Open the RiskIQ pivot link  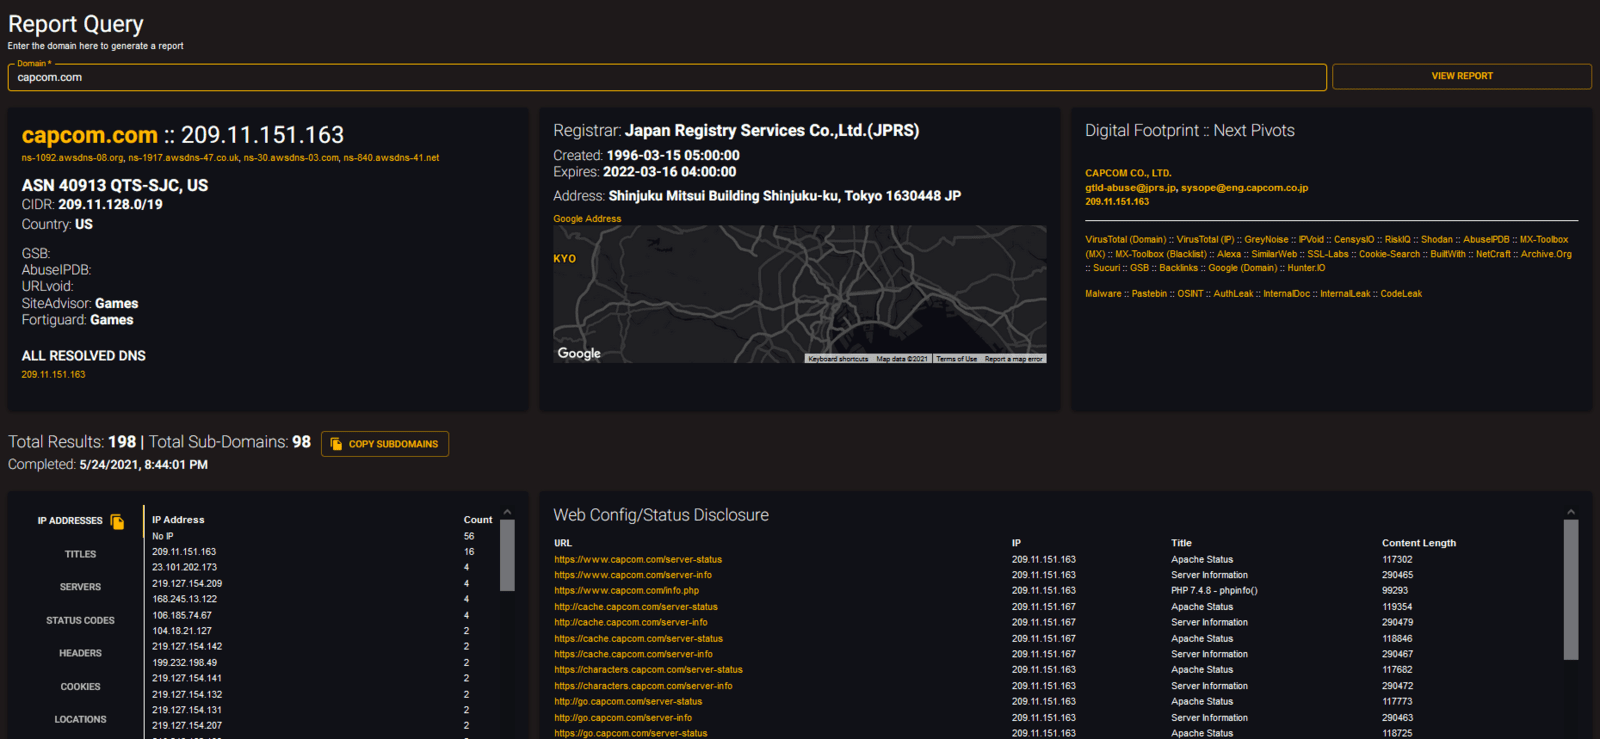point(1398,239)
